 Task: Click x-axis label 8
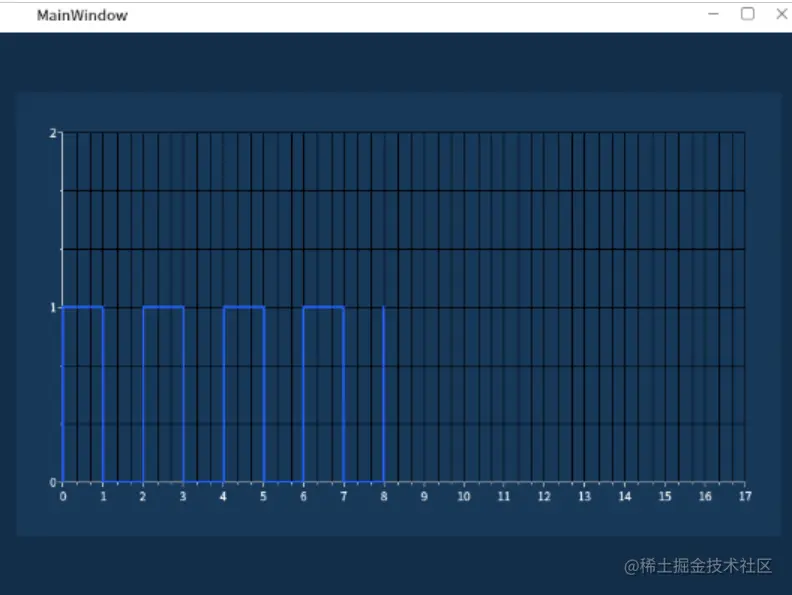(384, 497)
